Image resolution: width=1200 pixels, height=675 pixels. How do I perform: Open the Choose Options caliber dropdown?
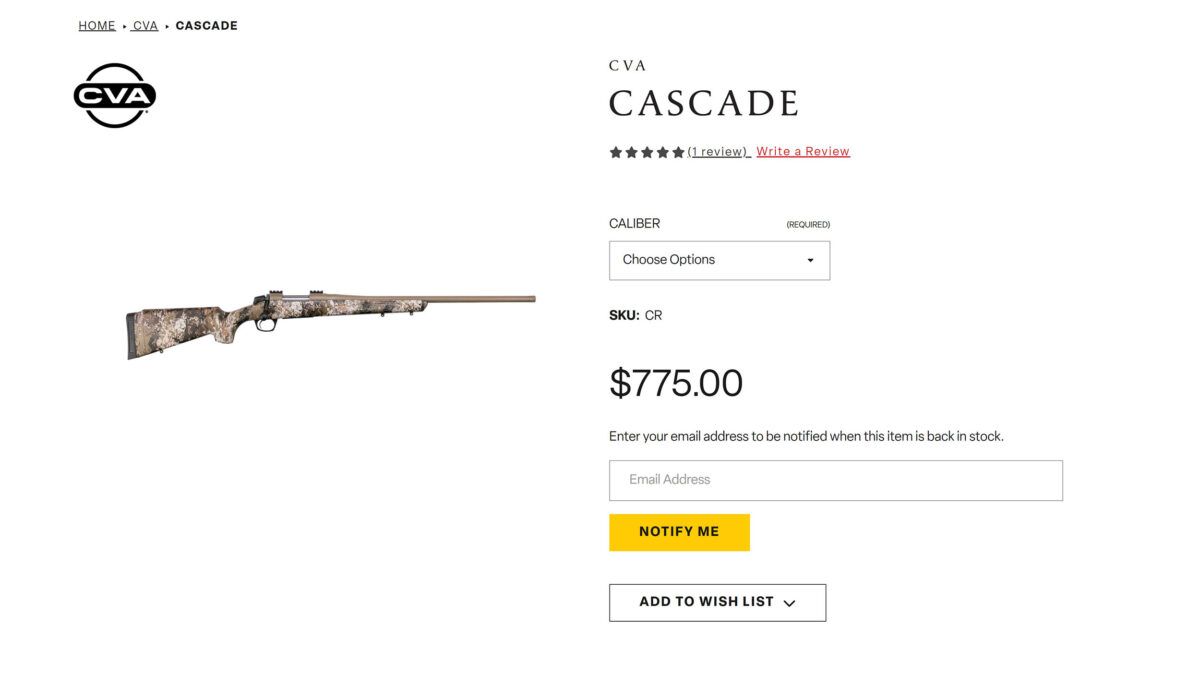point(719,260)
